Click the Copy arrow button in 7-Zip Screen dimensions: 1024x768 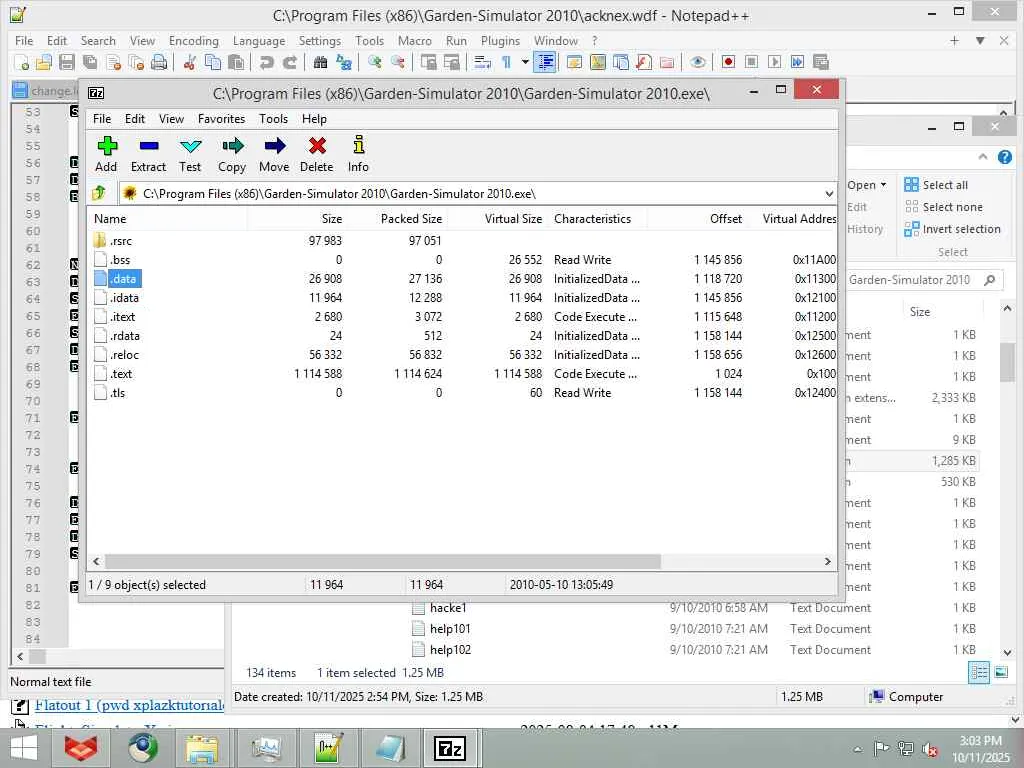[x=232, y=154]
